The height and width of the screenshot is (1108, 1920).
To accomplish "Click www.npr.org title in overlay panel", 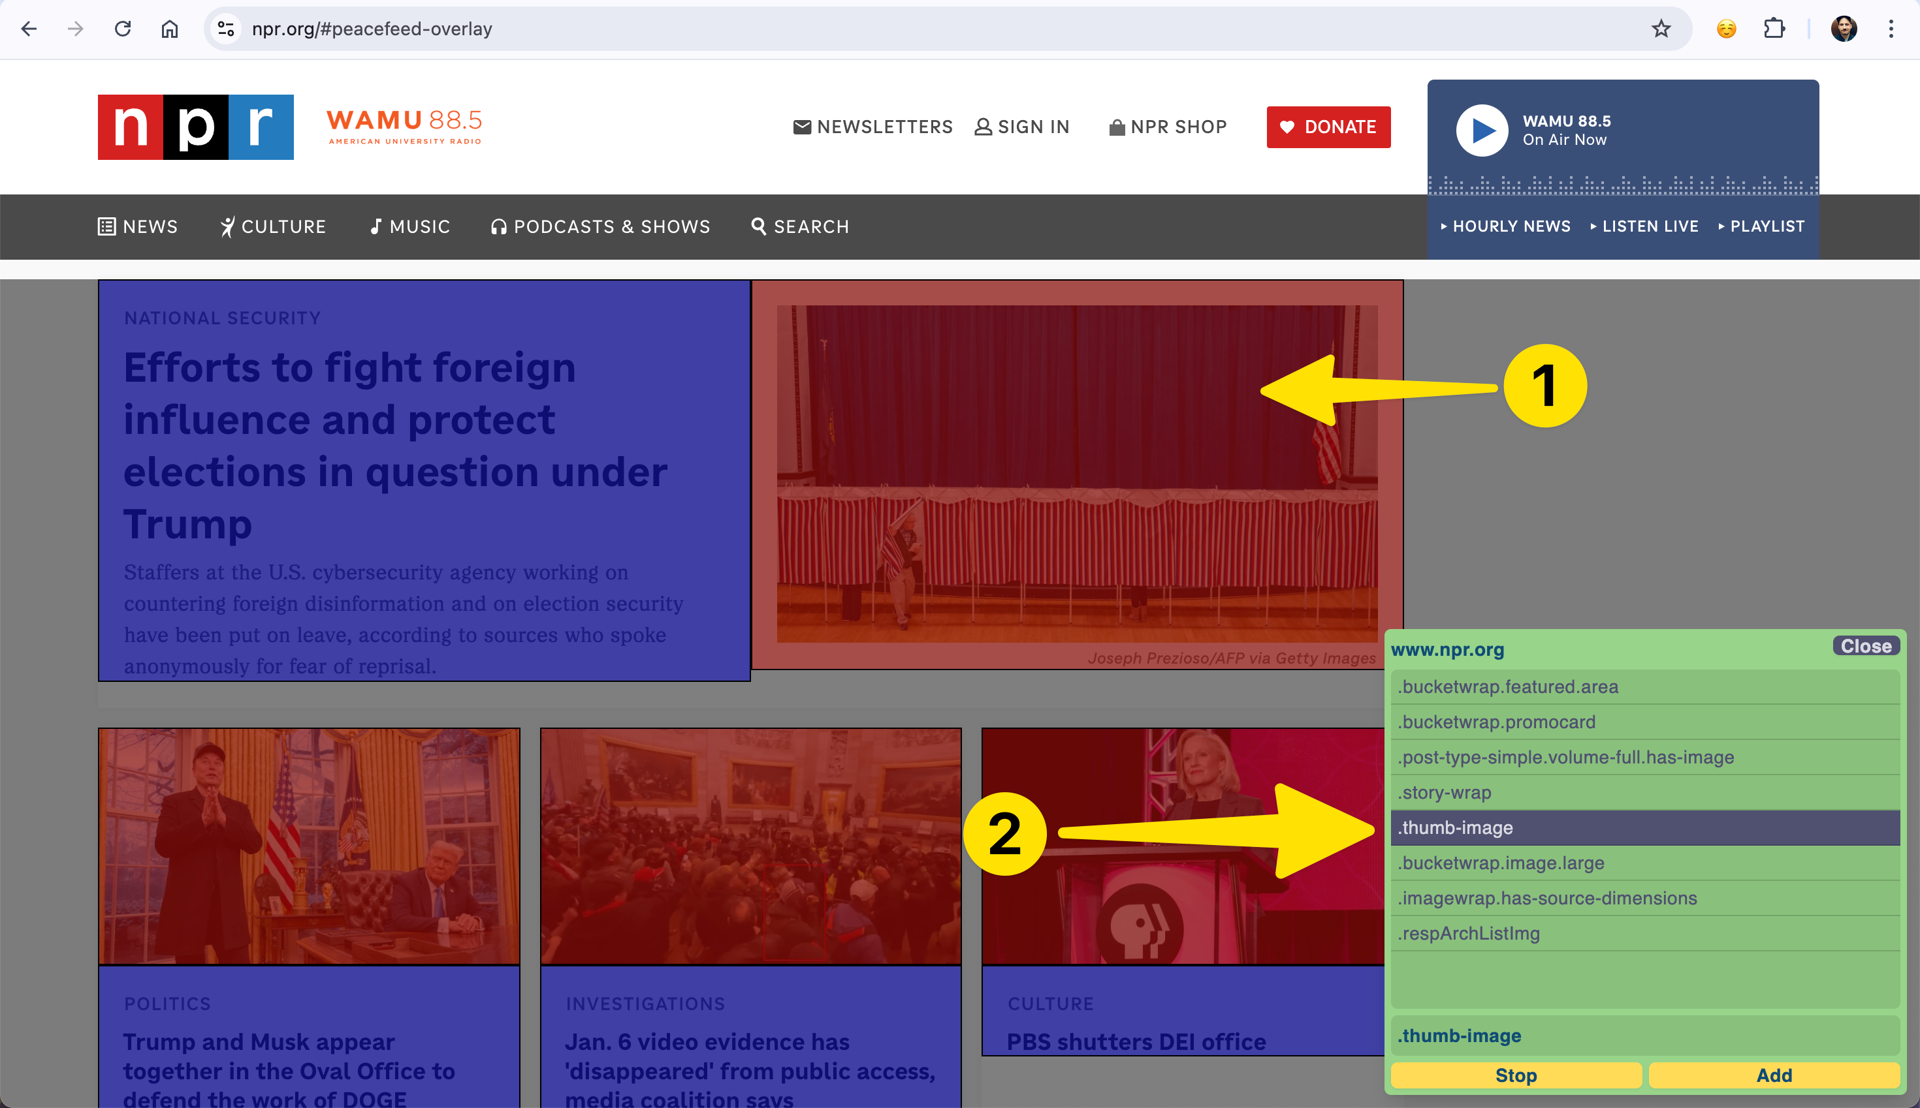I will [1447, 649].
